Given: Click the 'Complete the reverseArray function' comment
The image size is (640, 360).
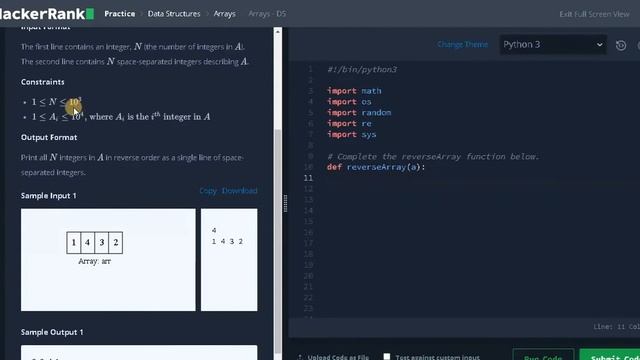Looking at the screenshot, I should point(433,156).
